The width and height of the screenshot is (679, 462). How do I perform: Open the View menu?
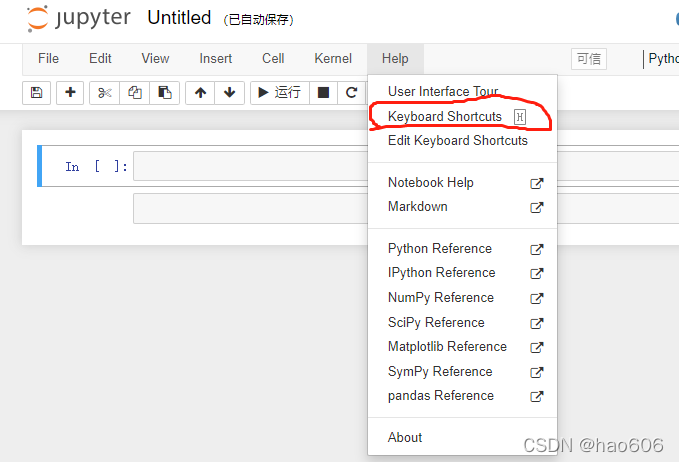(x=155, y=58)
